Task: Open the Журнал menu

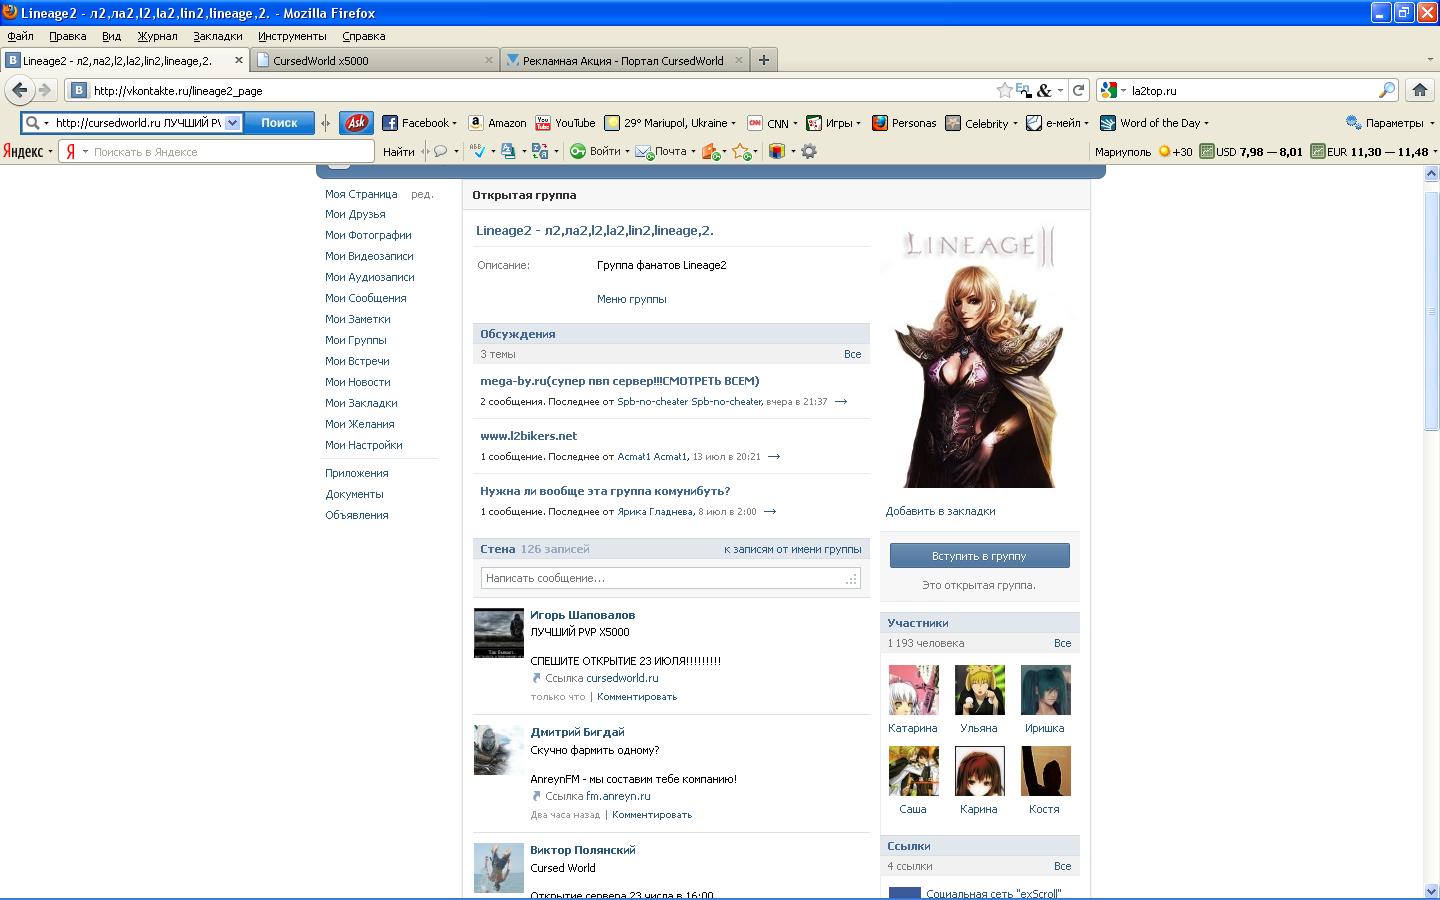Action: point(157,36)
